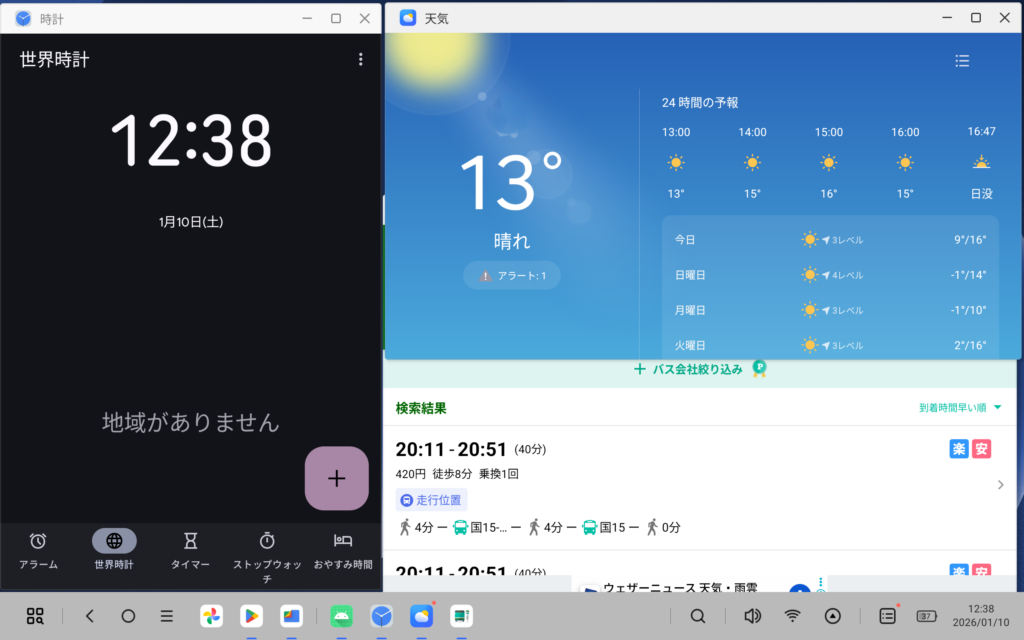Tap the pink plus button to add a city
This screenshot has height=640, width=1024.
(336, 478)
